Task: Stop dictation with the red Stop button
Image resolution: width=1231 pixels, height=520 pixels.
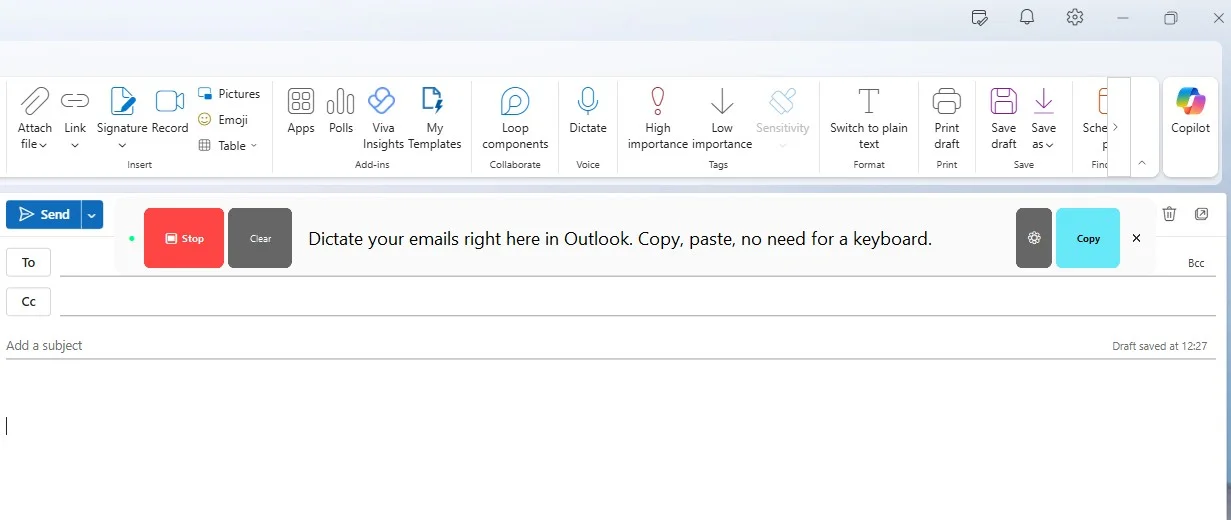Action: pyautogui.click(x=184, y=238)
